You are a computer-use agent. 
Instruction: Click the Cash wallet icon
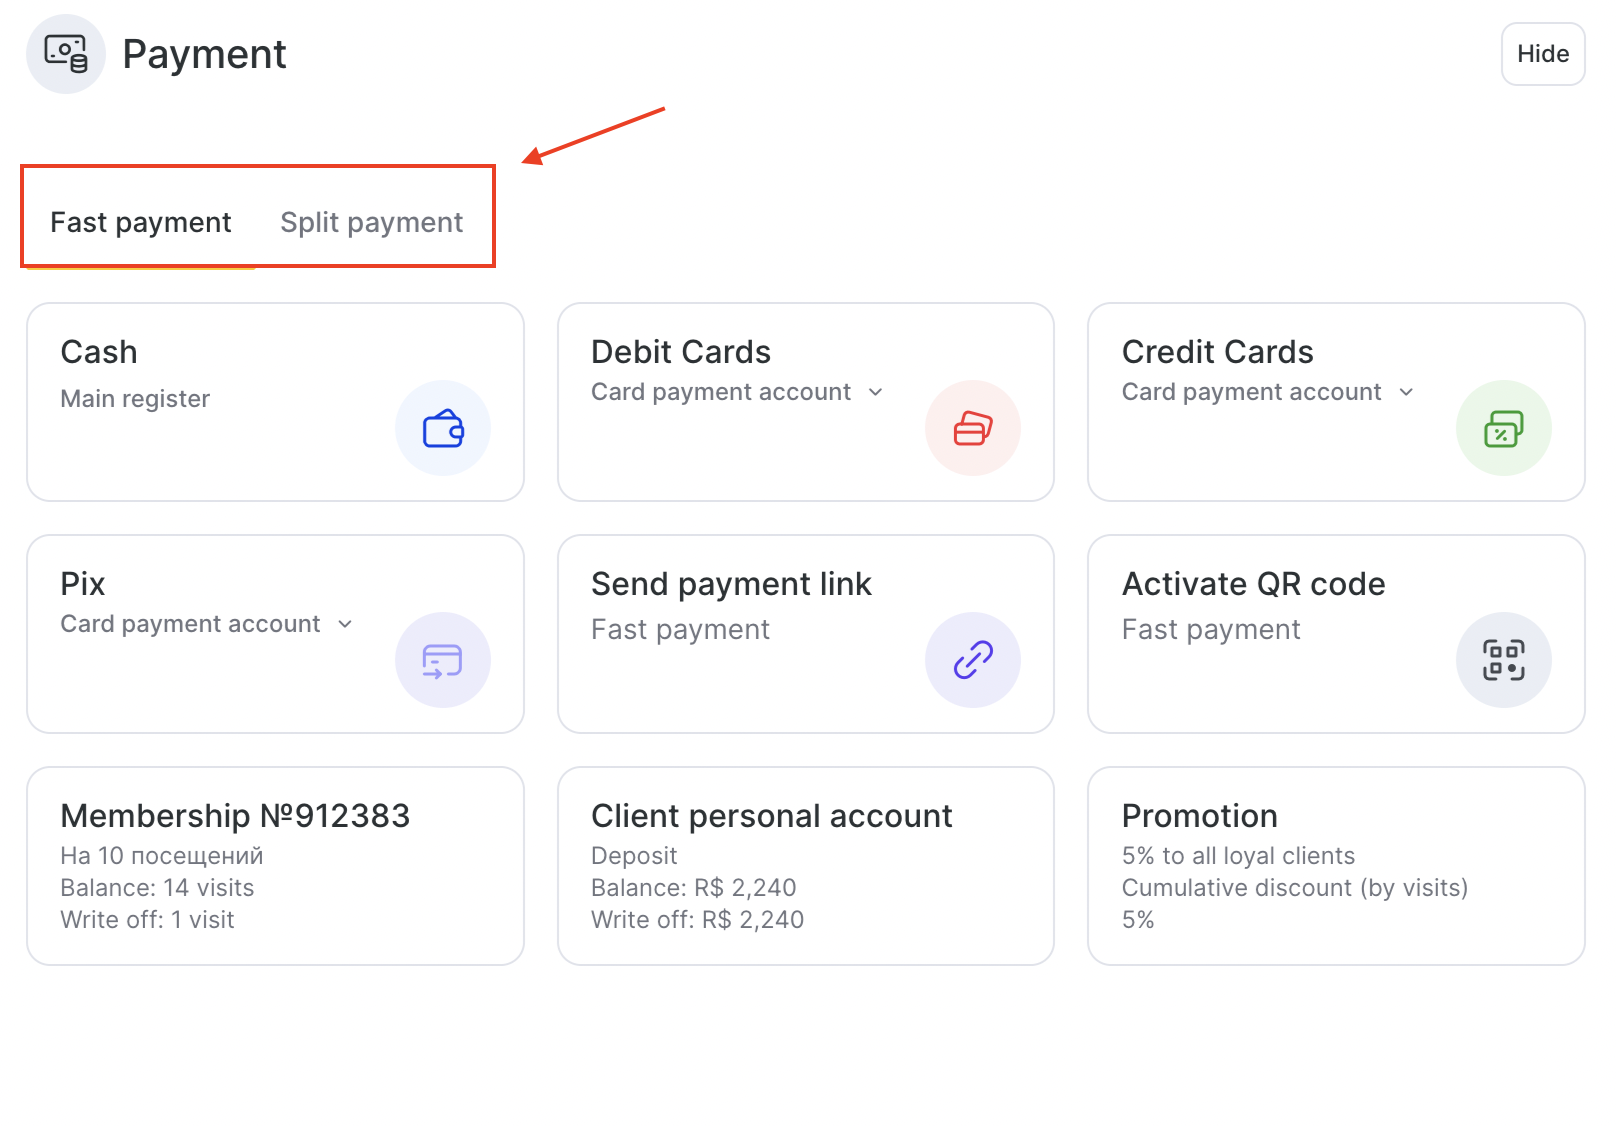(x=443, y=428)
